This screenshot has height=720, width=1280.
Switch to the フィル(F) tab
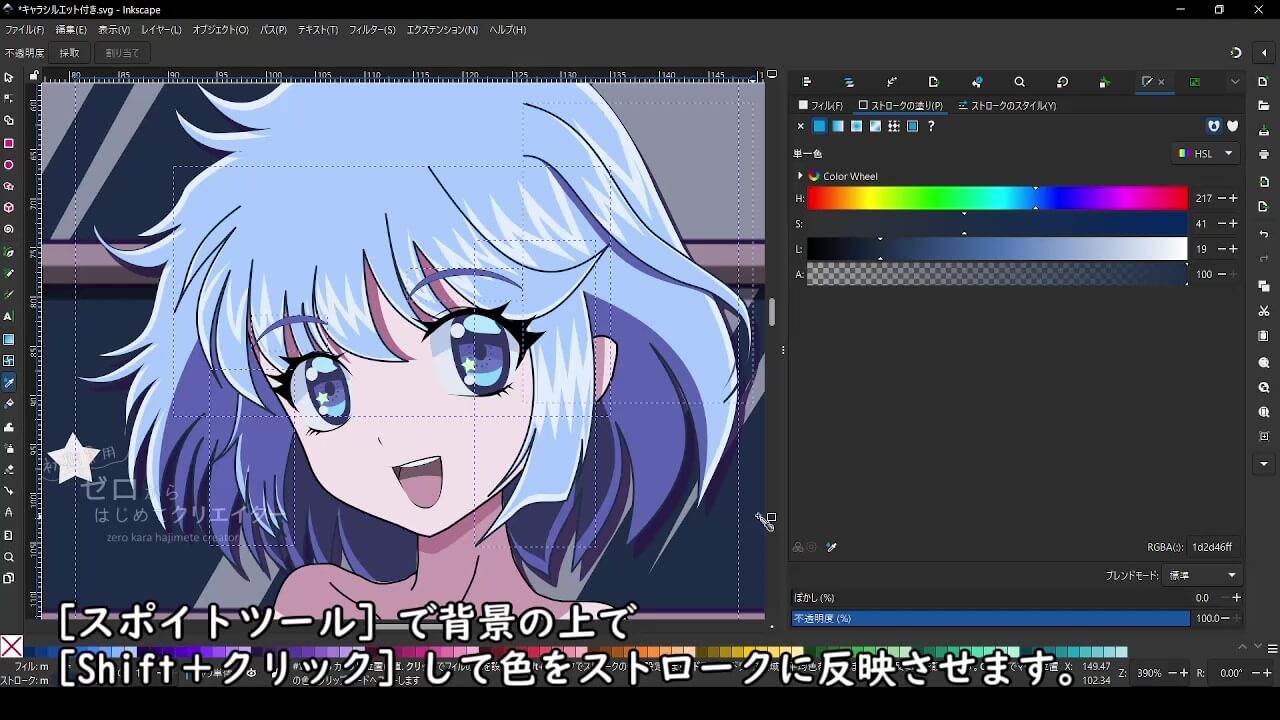[821, 105]
